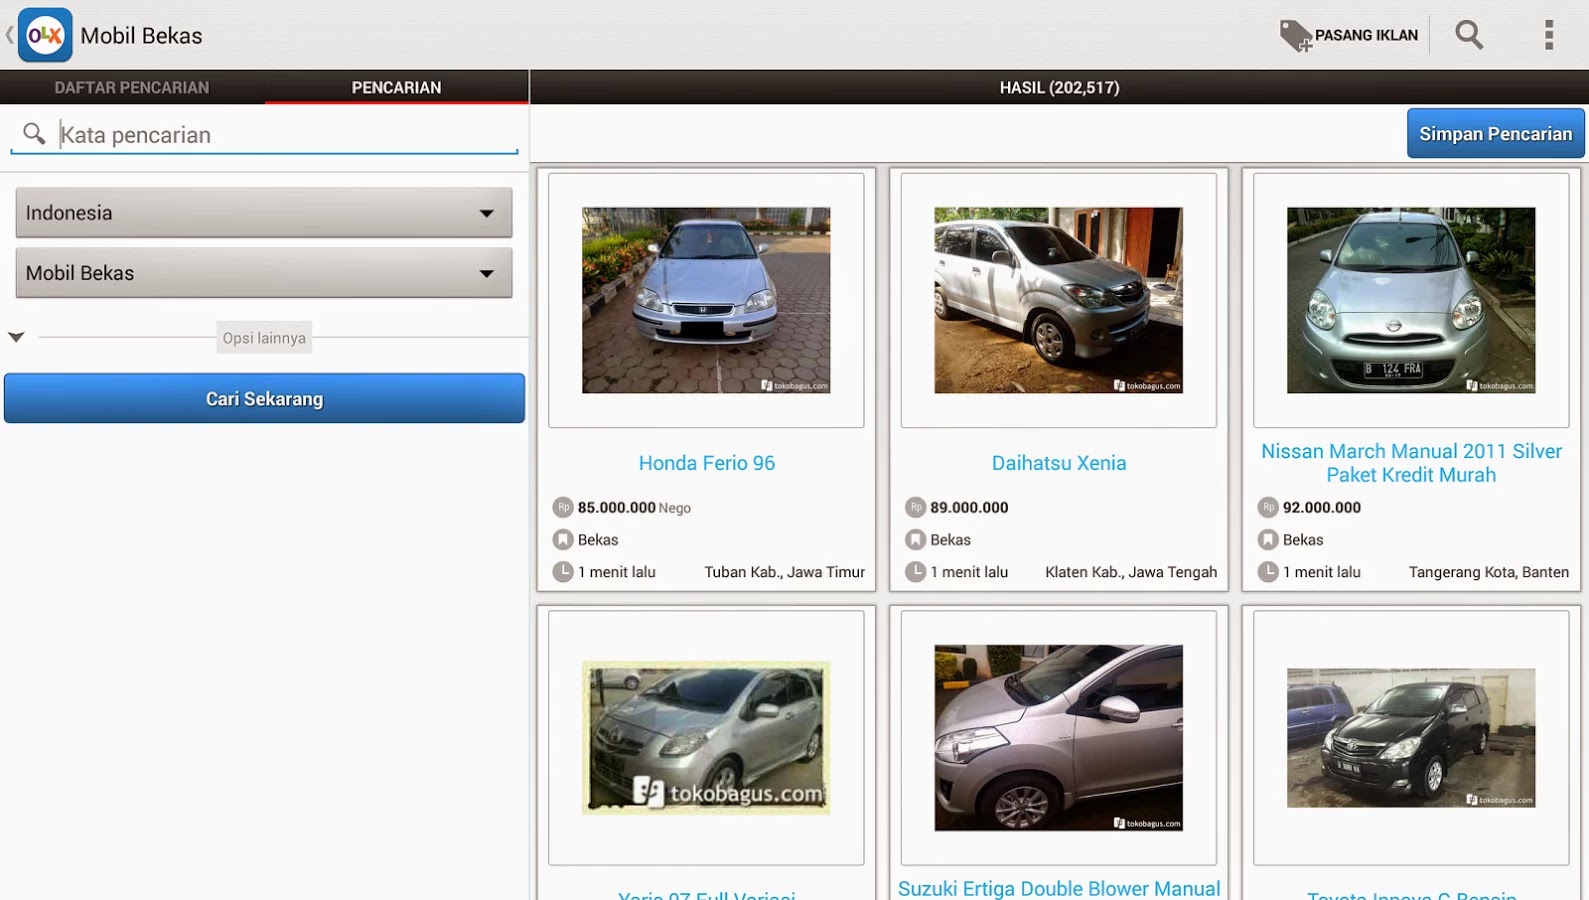Open the Mobil Bekas category dropdown
The height and width of the screenshot is (900, 1589).
[264, 273]
